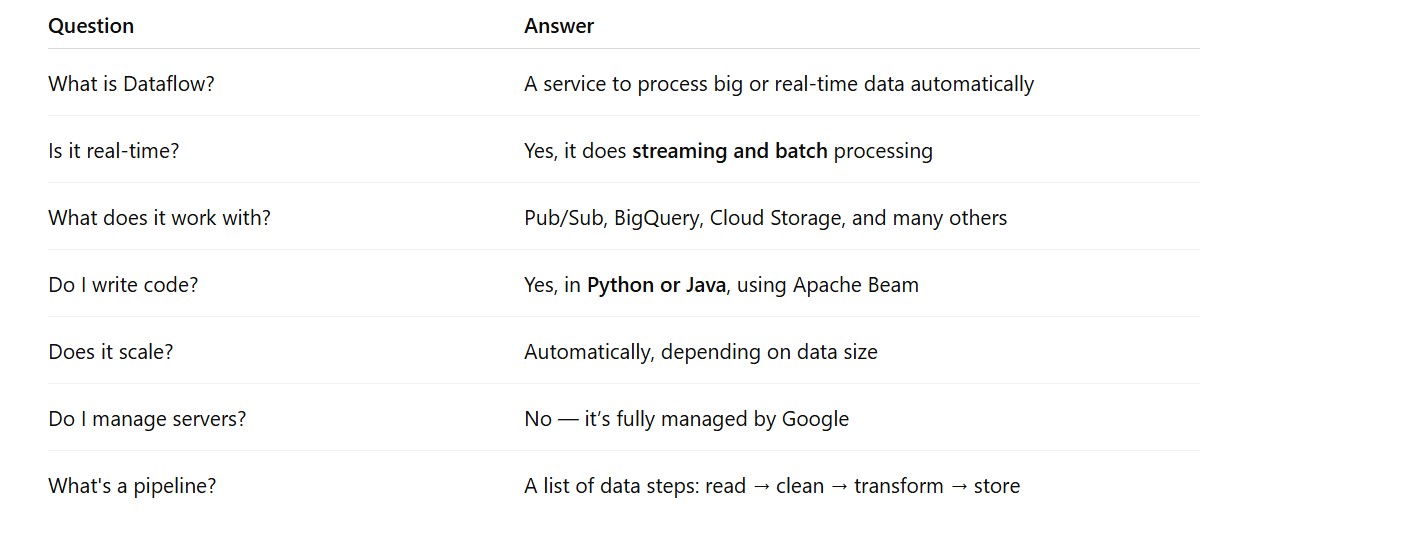Click the bold 'streaming and batch' text
Image resolution: width=1414 pixels, height=537 pixels.
(x=729, y=151)
